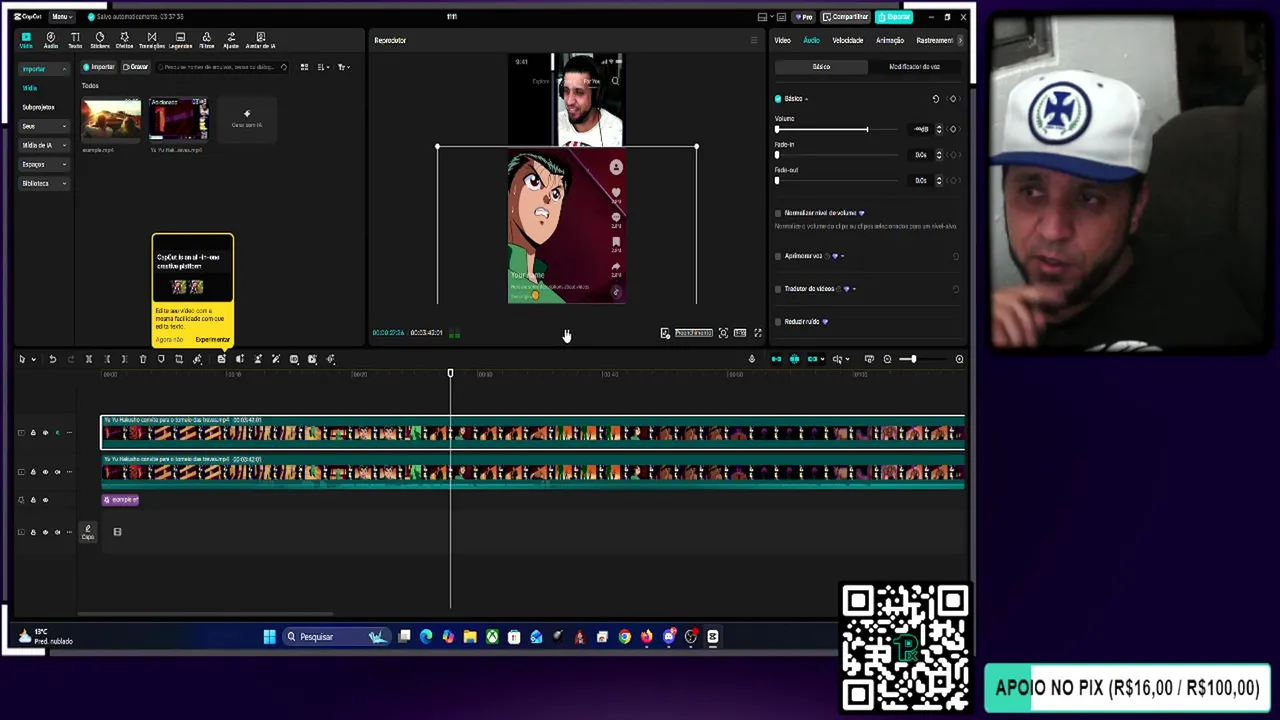Select the example.mp4 media thumbnail
Screen dimensions: 1280x720
point(111,119)
